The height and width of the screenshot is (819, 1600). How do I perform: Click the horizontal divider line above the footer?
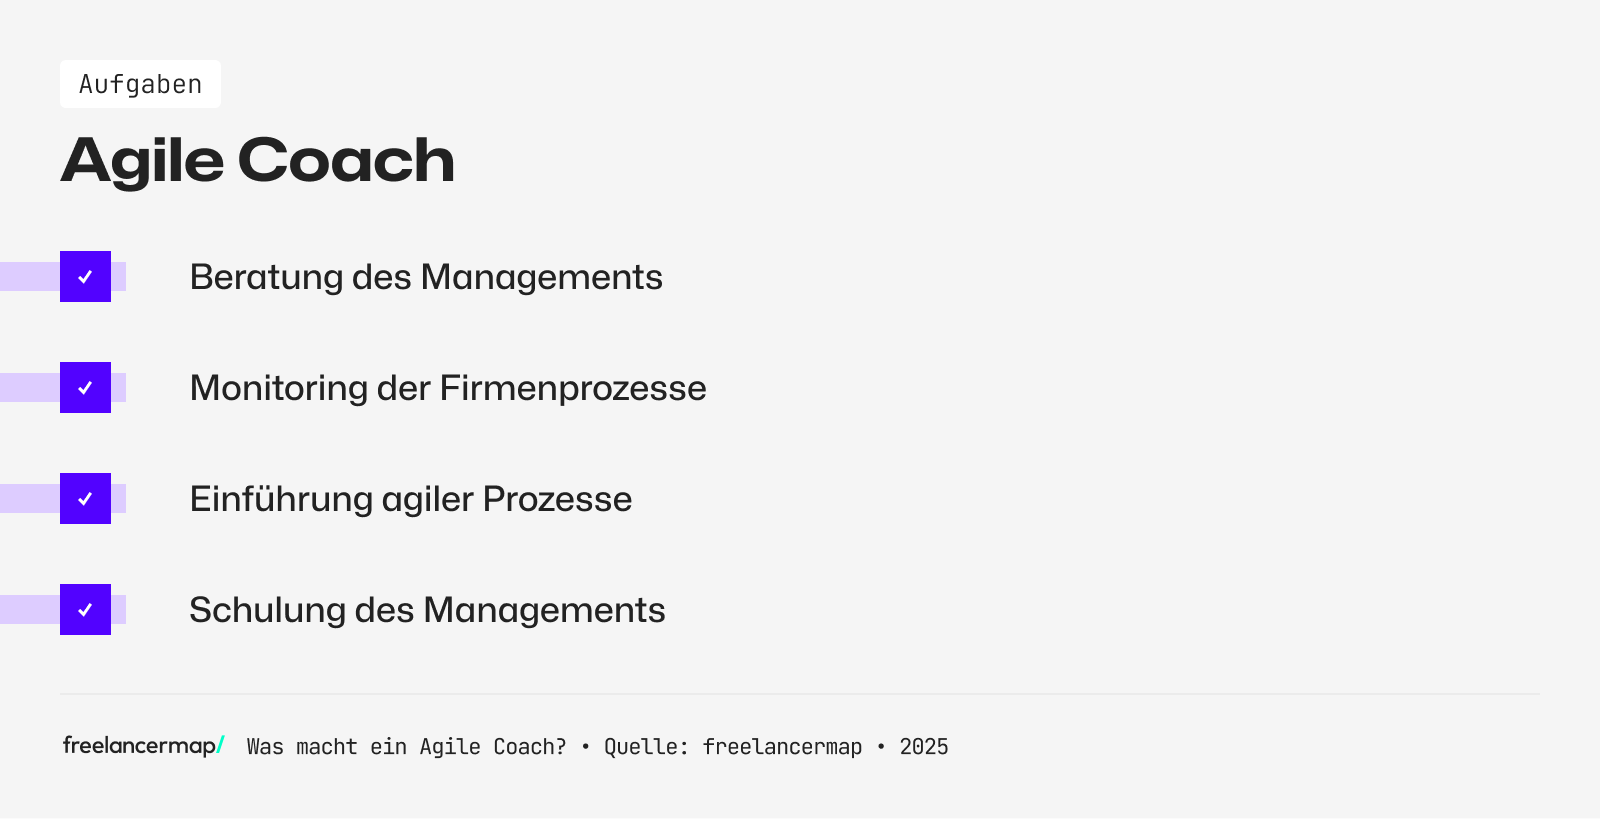tap(800, 694)
